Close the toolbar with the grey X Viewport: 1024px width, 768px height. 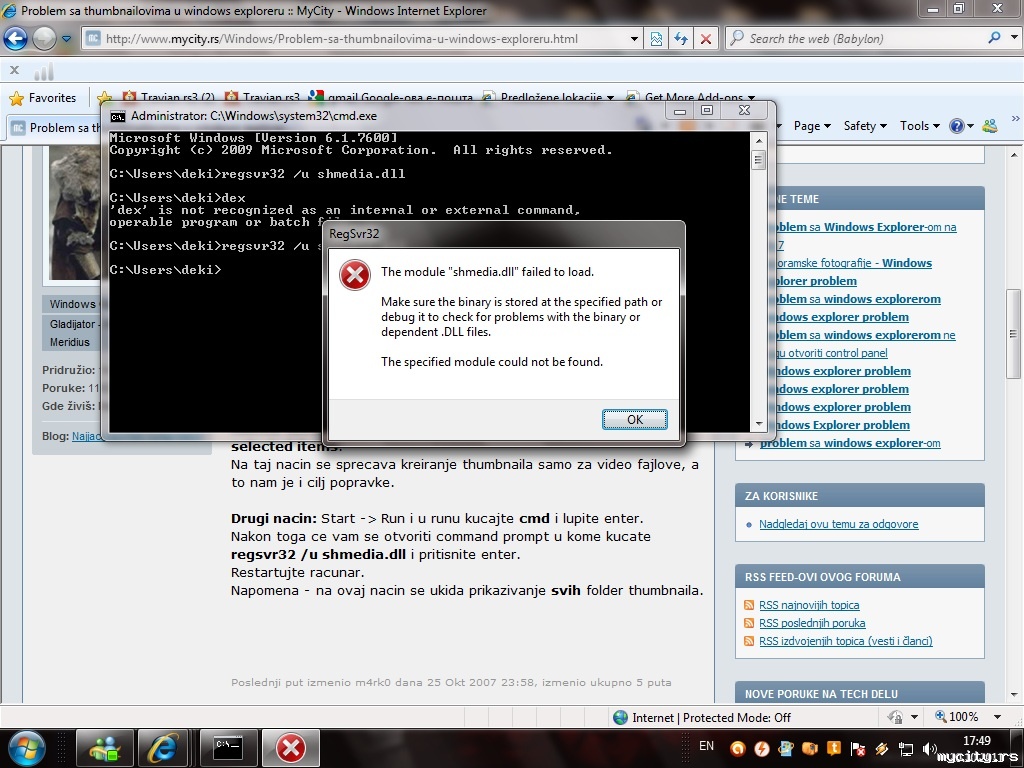tap(14, 70)
